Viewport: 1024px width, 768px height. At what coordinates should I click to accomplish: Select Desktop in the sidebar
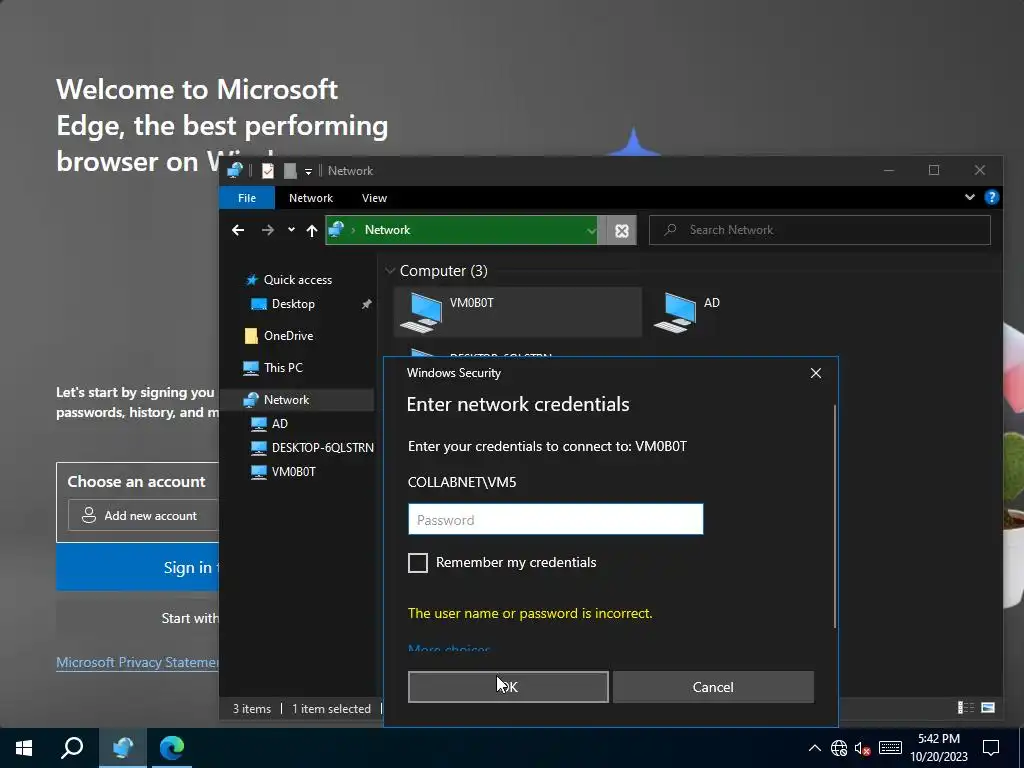pos(283,304)
